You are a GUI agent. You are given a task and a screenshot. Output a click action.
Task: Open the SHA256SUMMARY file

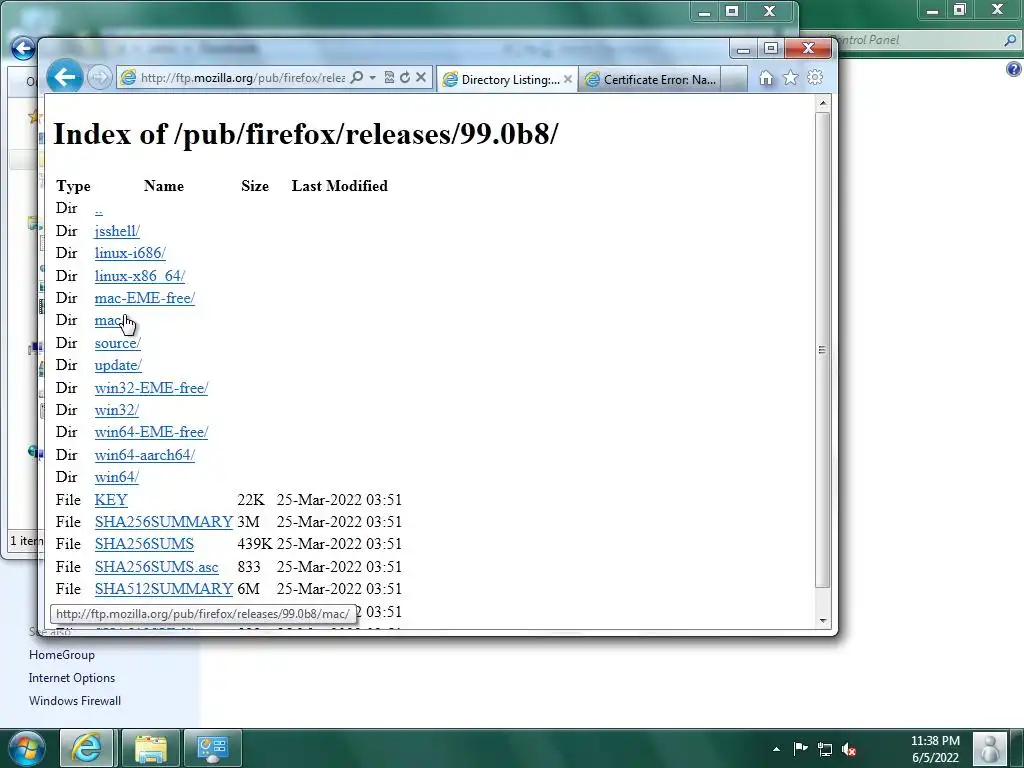[163, 522]
